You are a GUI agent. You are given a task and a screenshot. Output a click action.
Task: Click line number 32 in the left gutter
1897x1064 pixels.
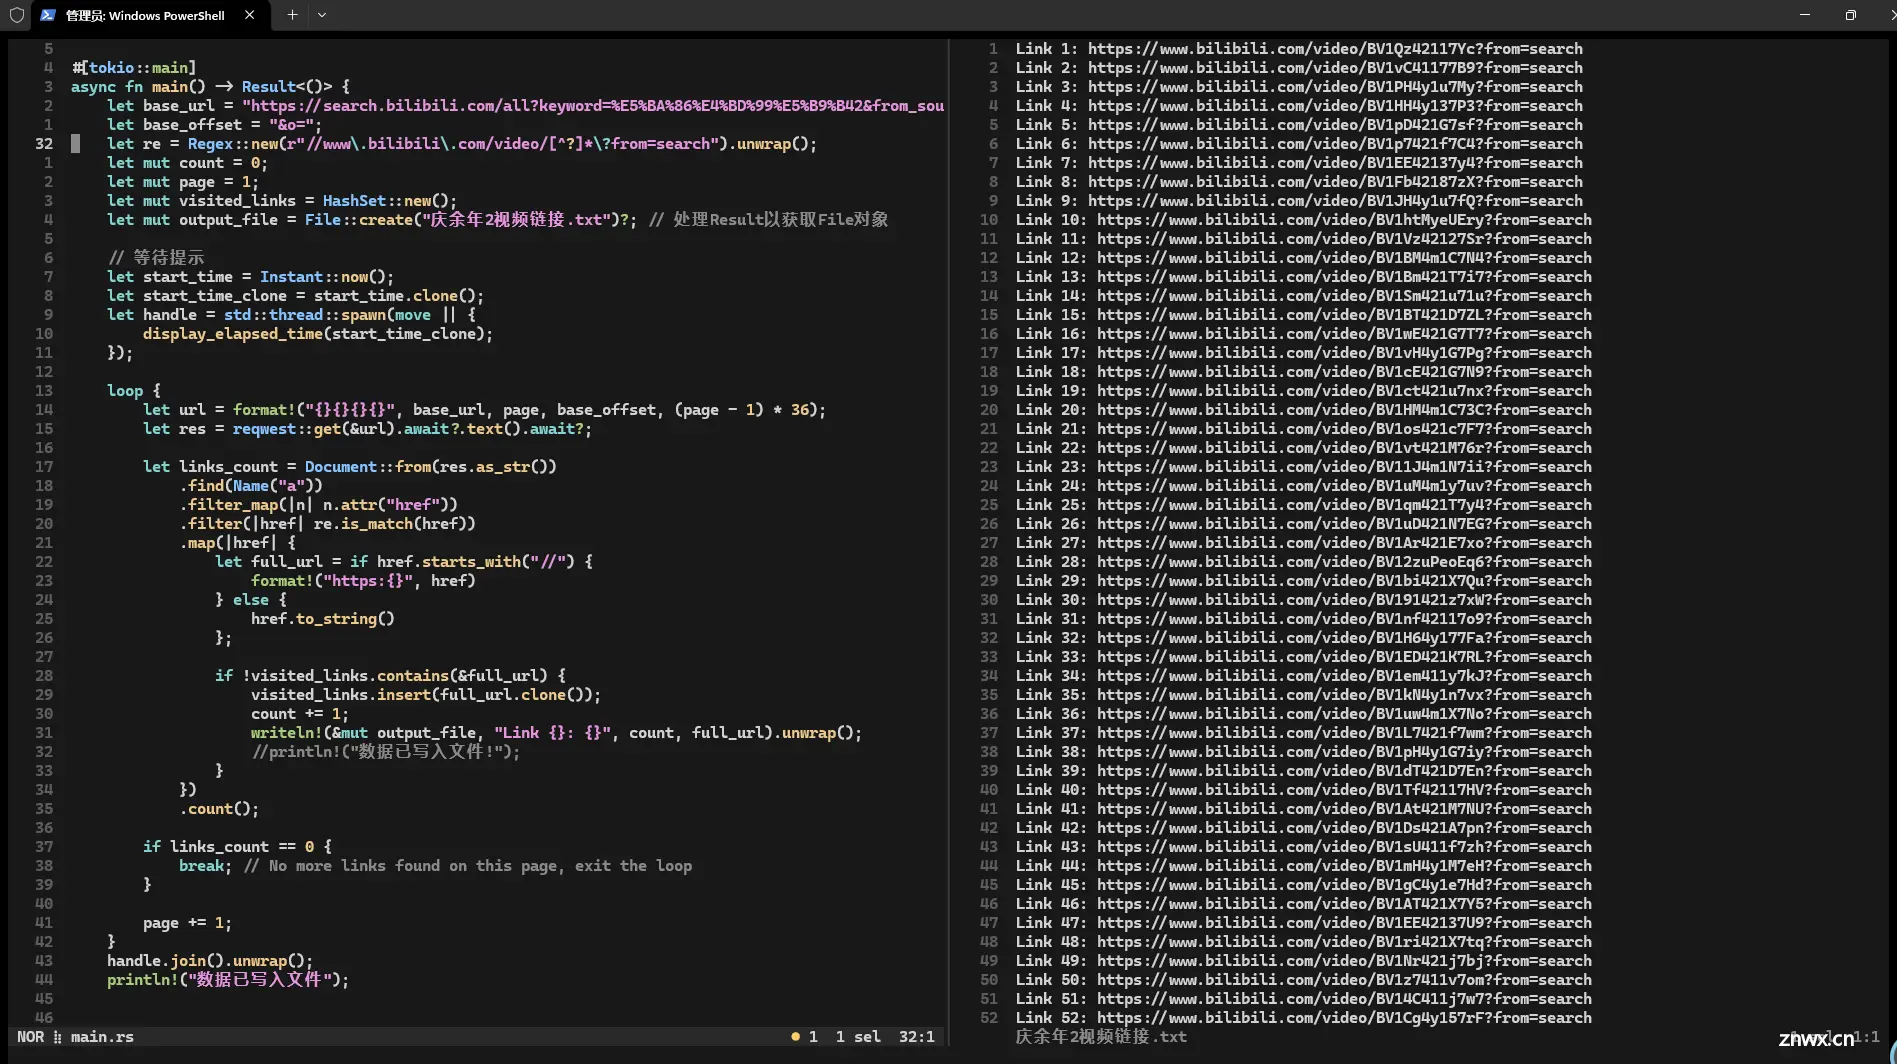point(44,143)
